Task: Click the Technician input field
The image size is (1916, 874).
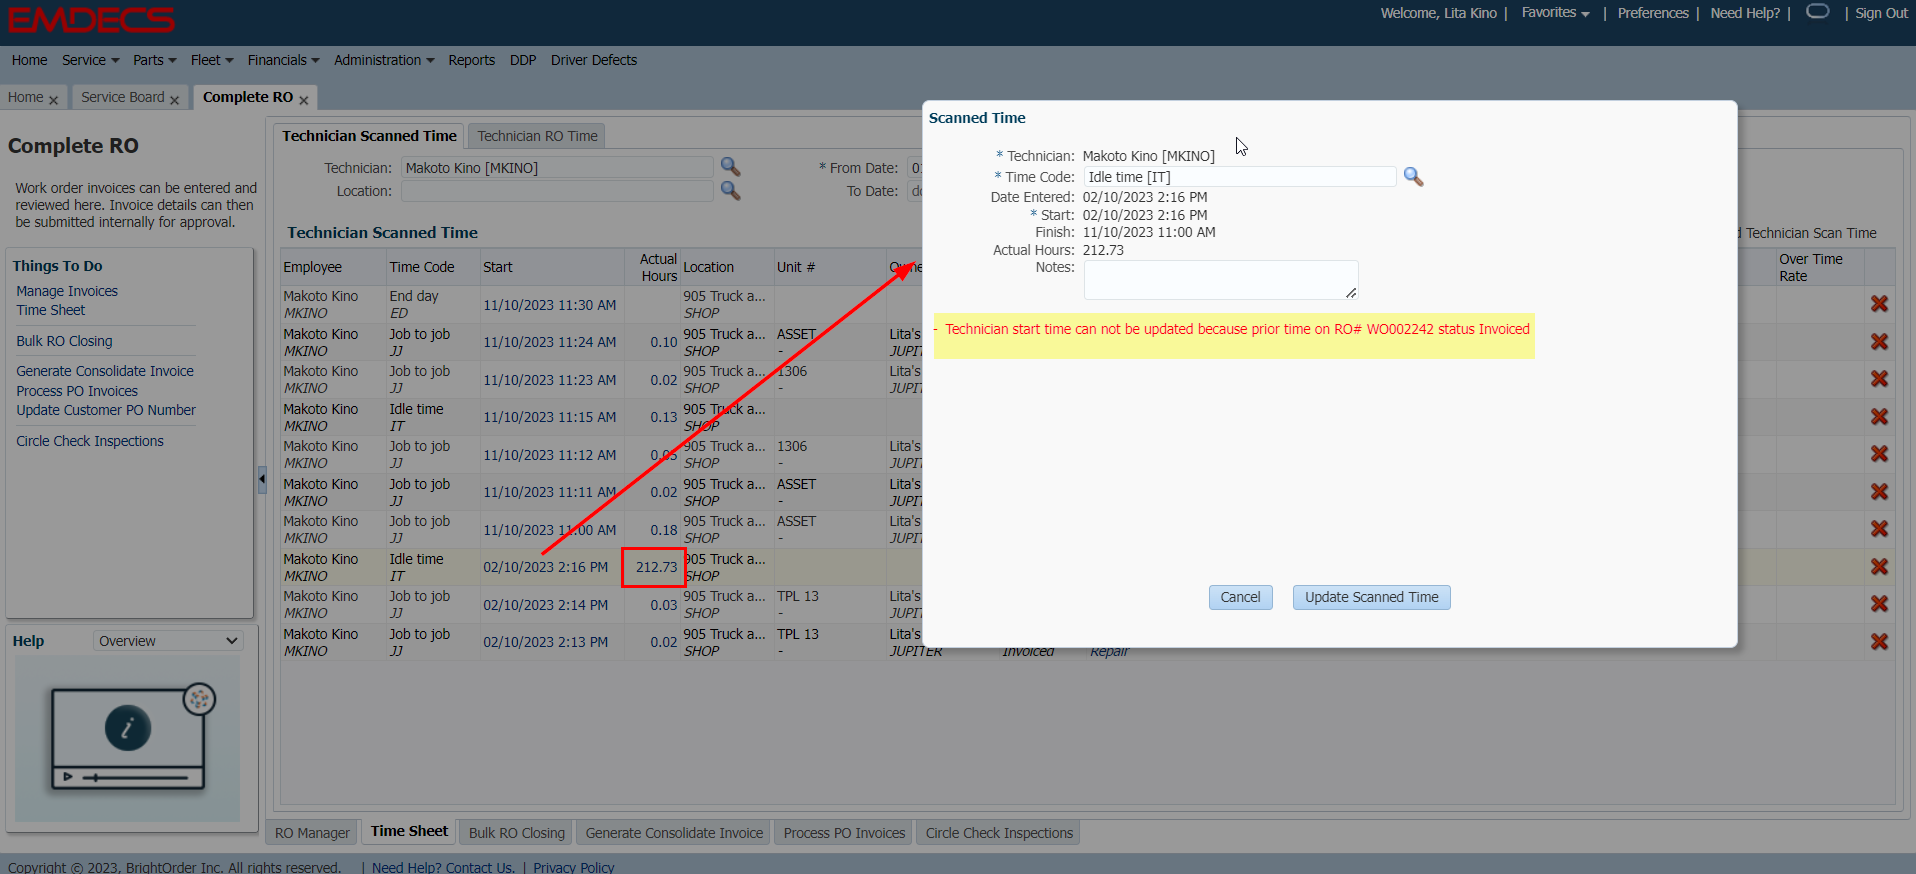Action: click(x=557, y=167)
